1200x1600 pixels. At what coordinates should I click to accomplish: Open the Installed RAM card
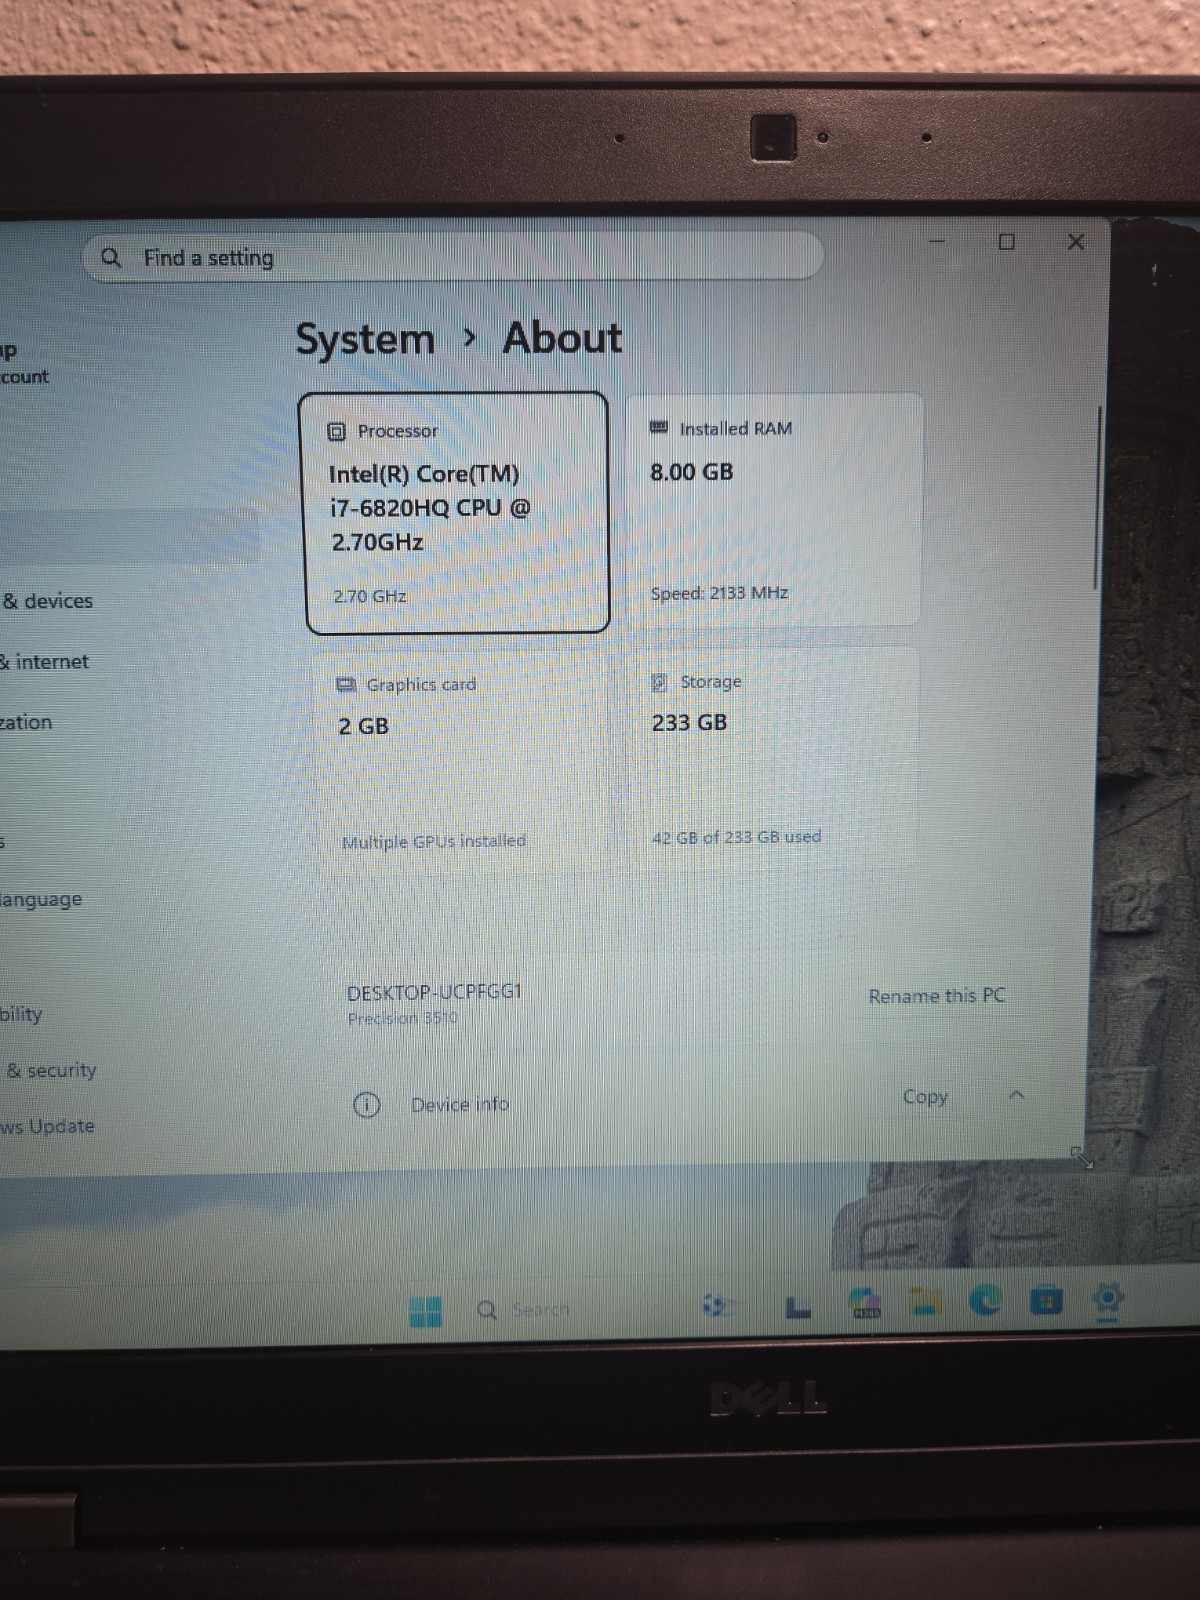(775, 510)
